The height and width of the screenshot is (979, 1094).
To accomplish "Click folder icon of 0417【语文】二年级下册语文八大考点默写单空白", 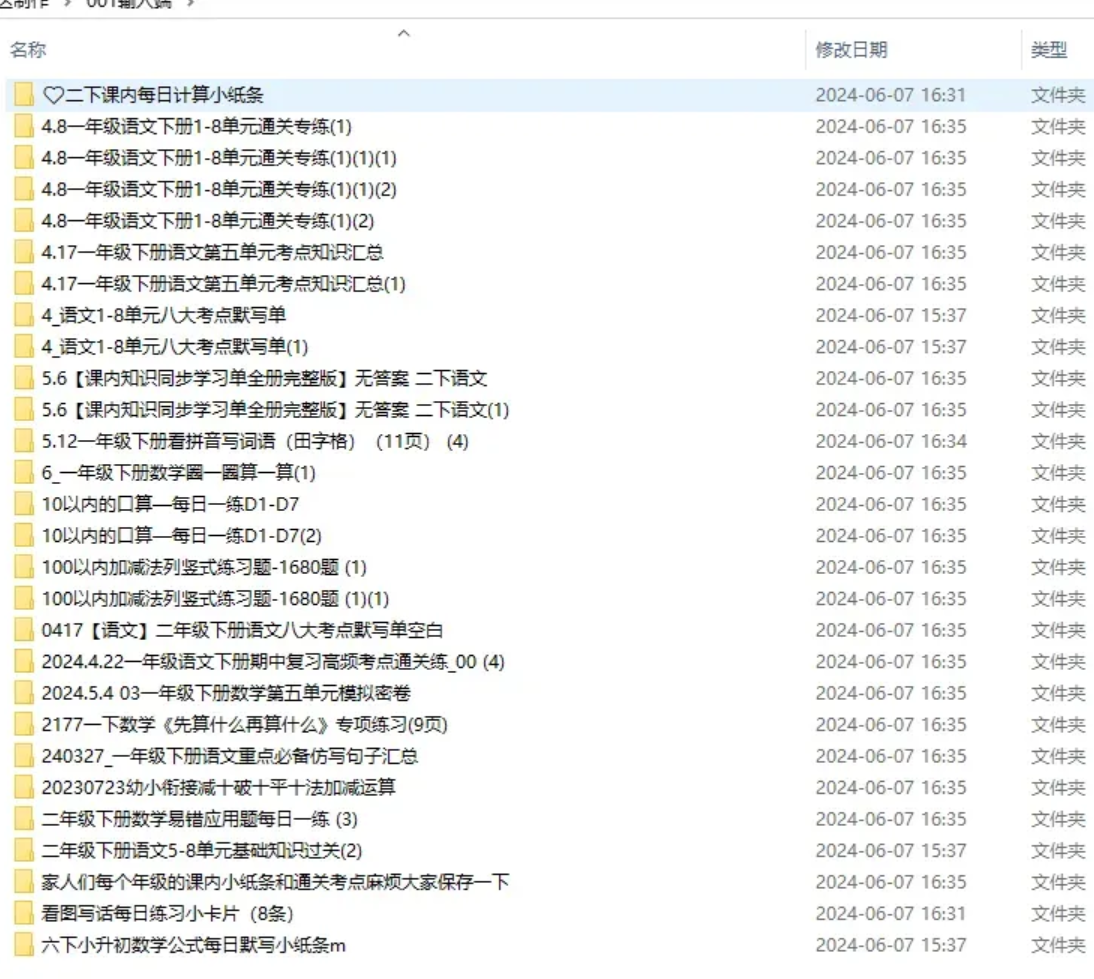I will 24,630.
